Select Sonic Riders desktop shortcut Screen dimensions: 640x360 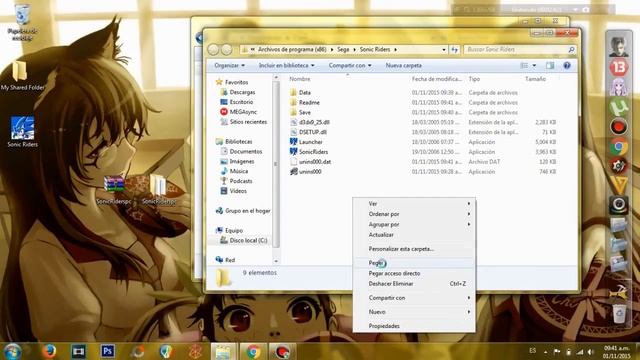pos(22,131)
